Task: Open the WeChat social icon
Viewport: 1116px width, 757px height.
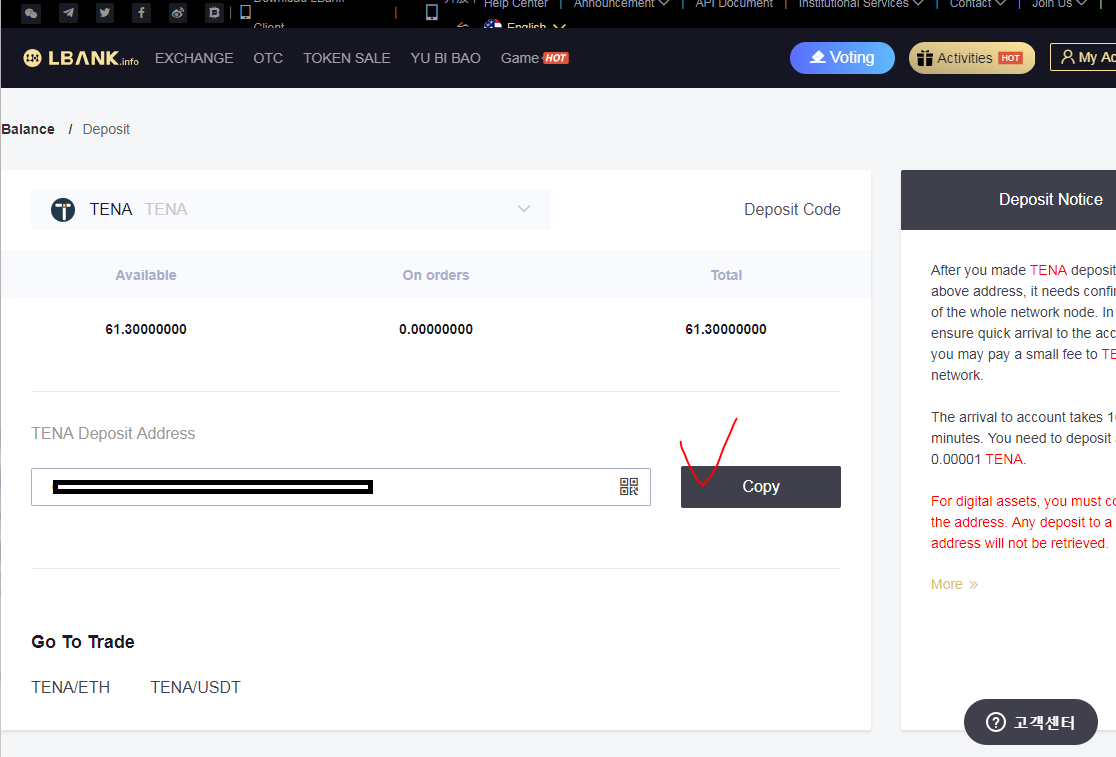Action: pyautogui.click(x=31, y=13)
